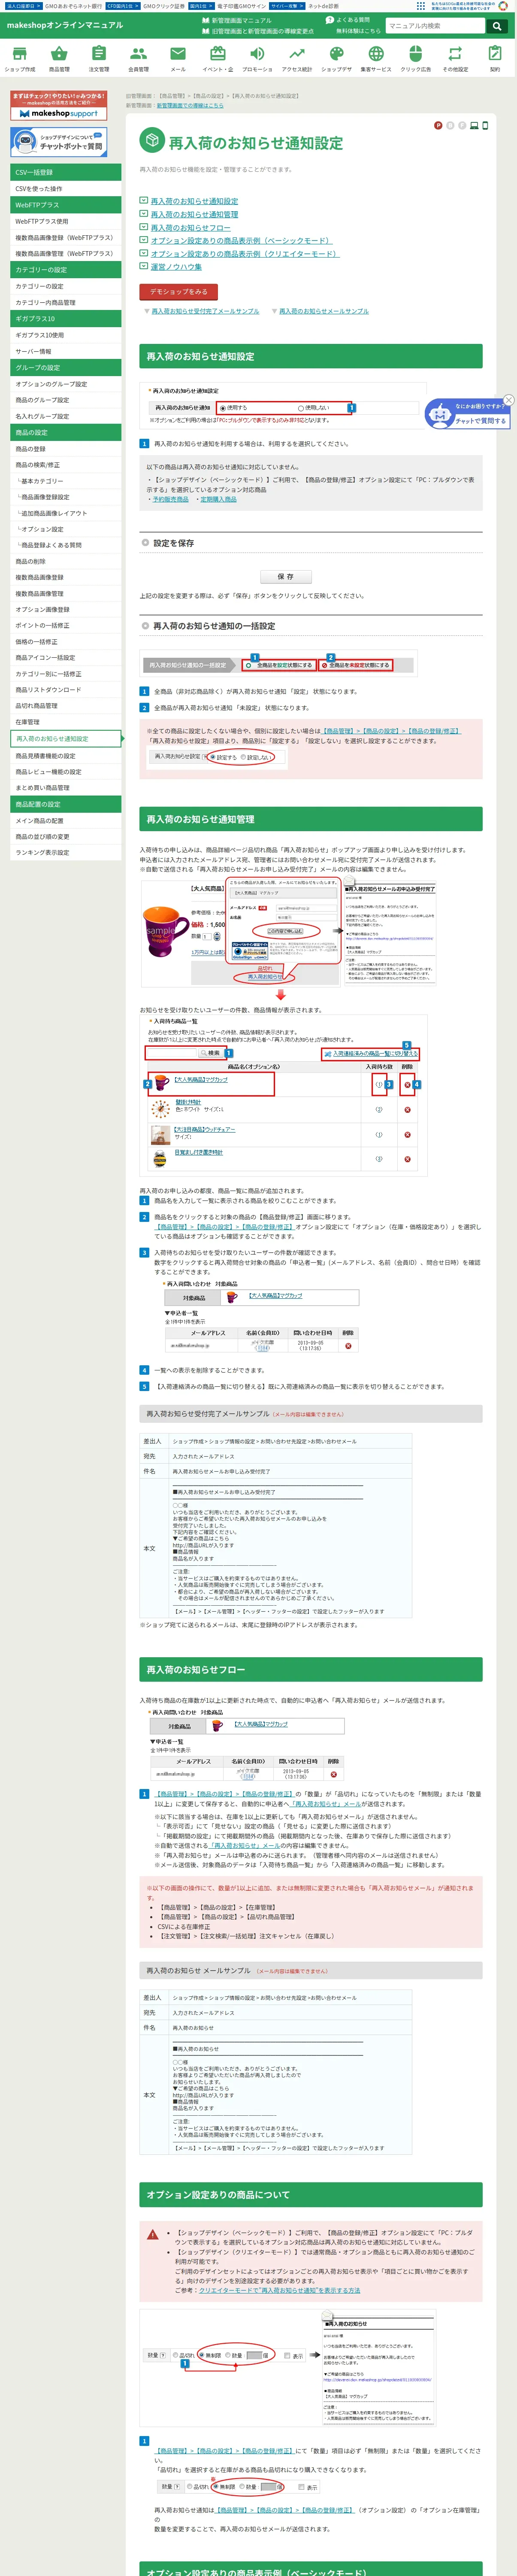Select サーバー情報 in sidebar
The height and width of the screenshot is (2576, 517).
pos(66,351)
